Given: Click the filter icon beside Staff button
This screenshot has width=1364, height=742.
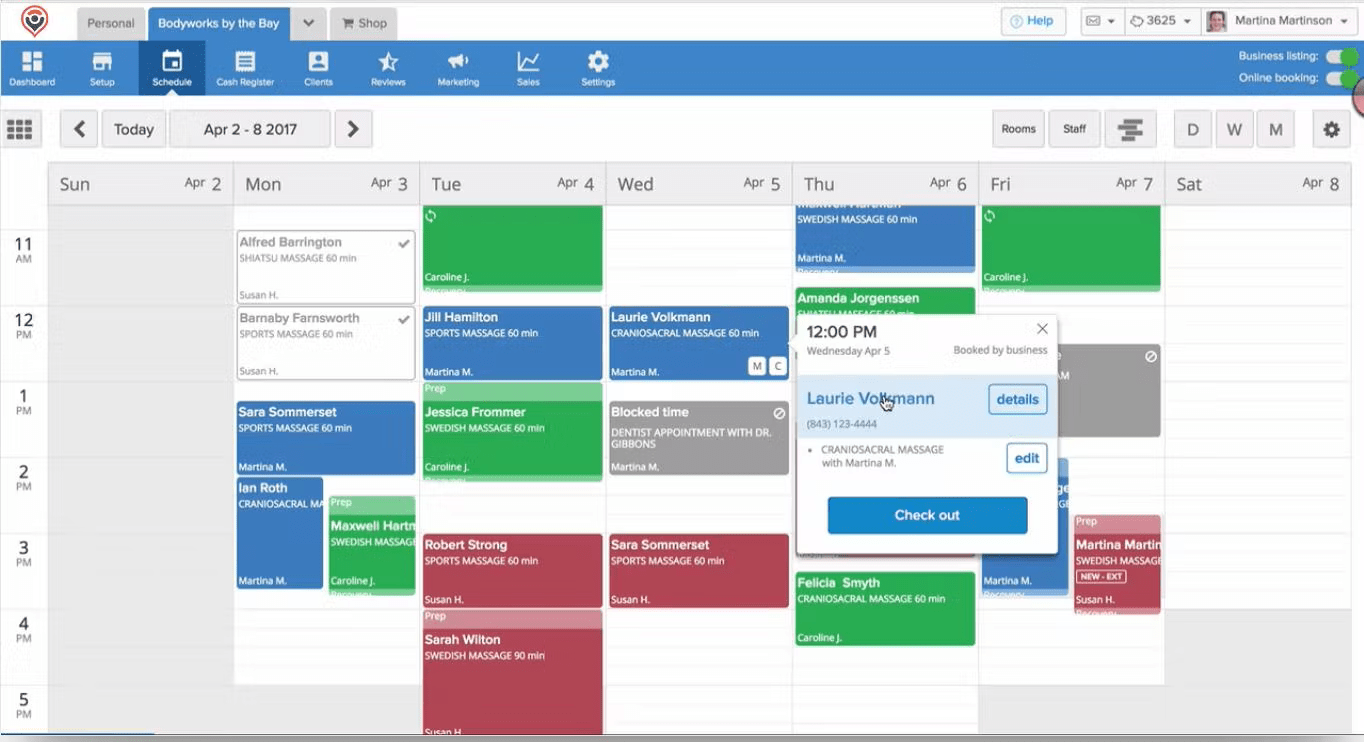Looking at the screenshot, I should point(1130,128).
